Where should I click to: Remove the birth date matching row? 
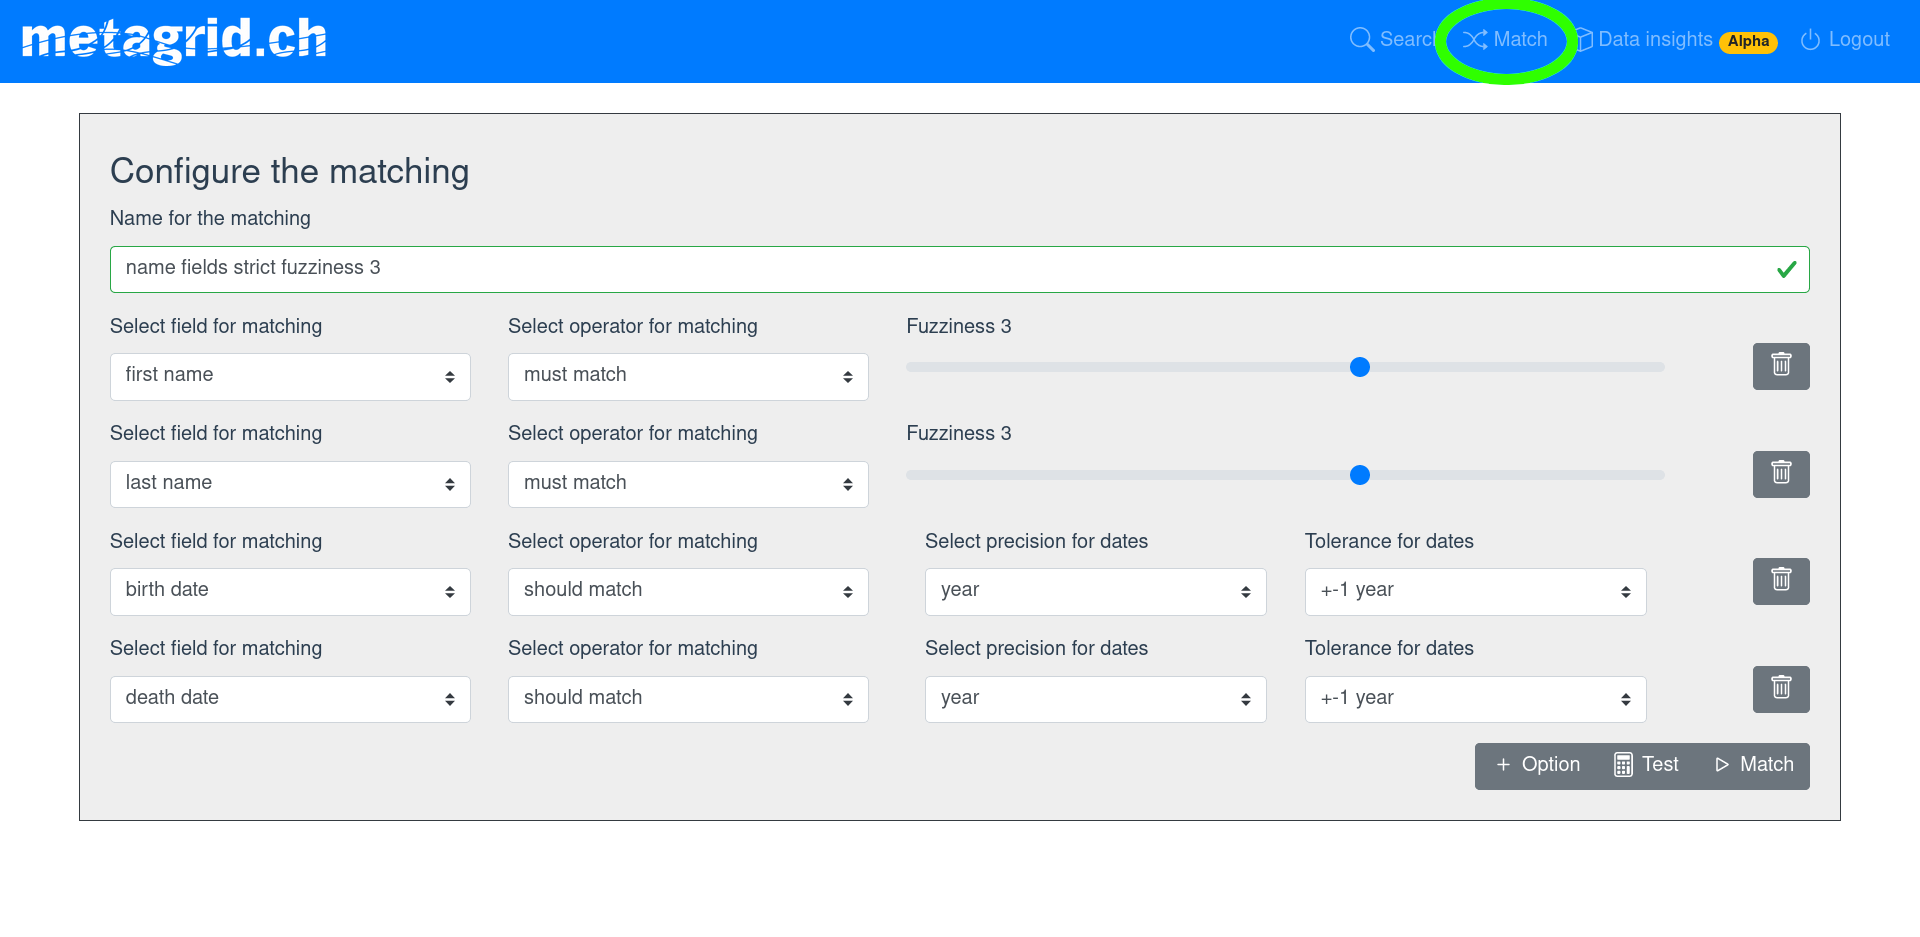click(x=1780, y=581)
